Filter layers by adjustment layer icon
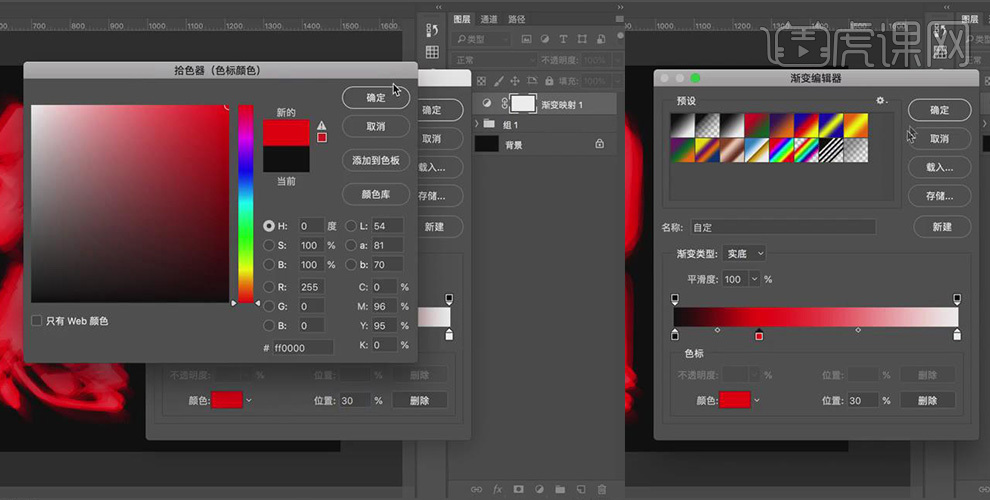 pyautogui.click(x=545, y=39)
